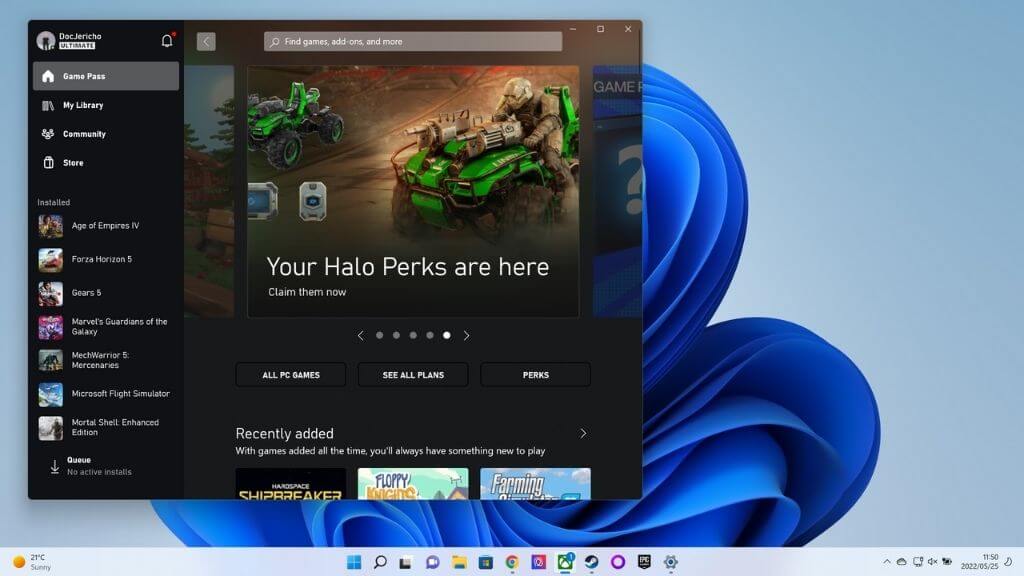Select the second carousel dot
The image size is (1024, 576).
(396, 335)
